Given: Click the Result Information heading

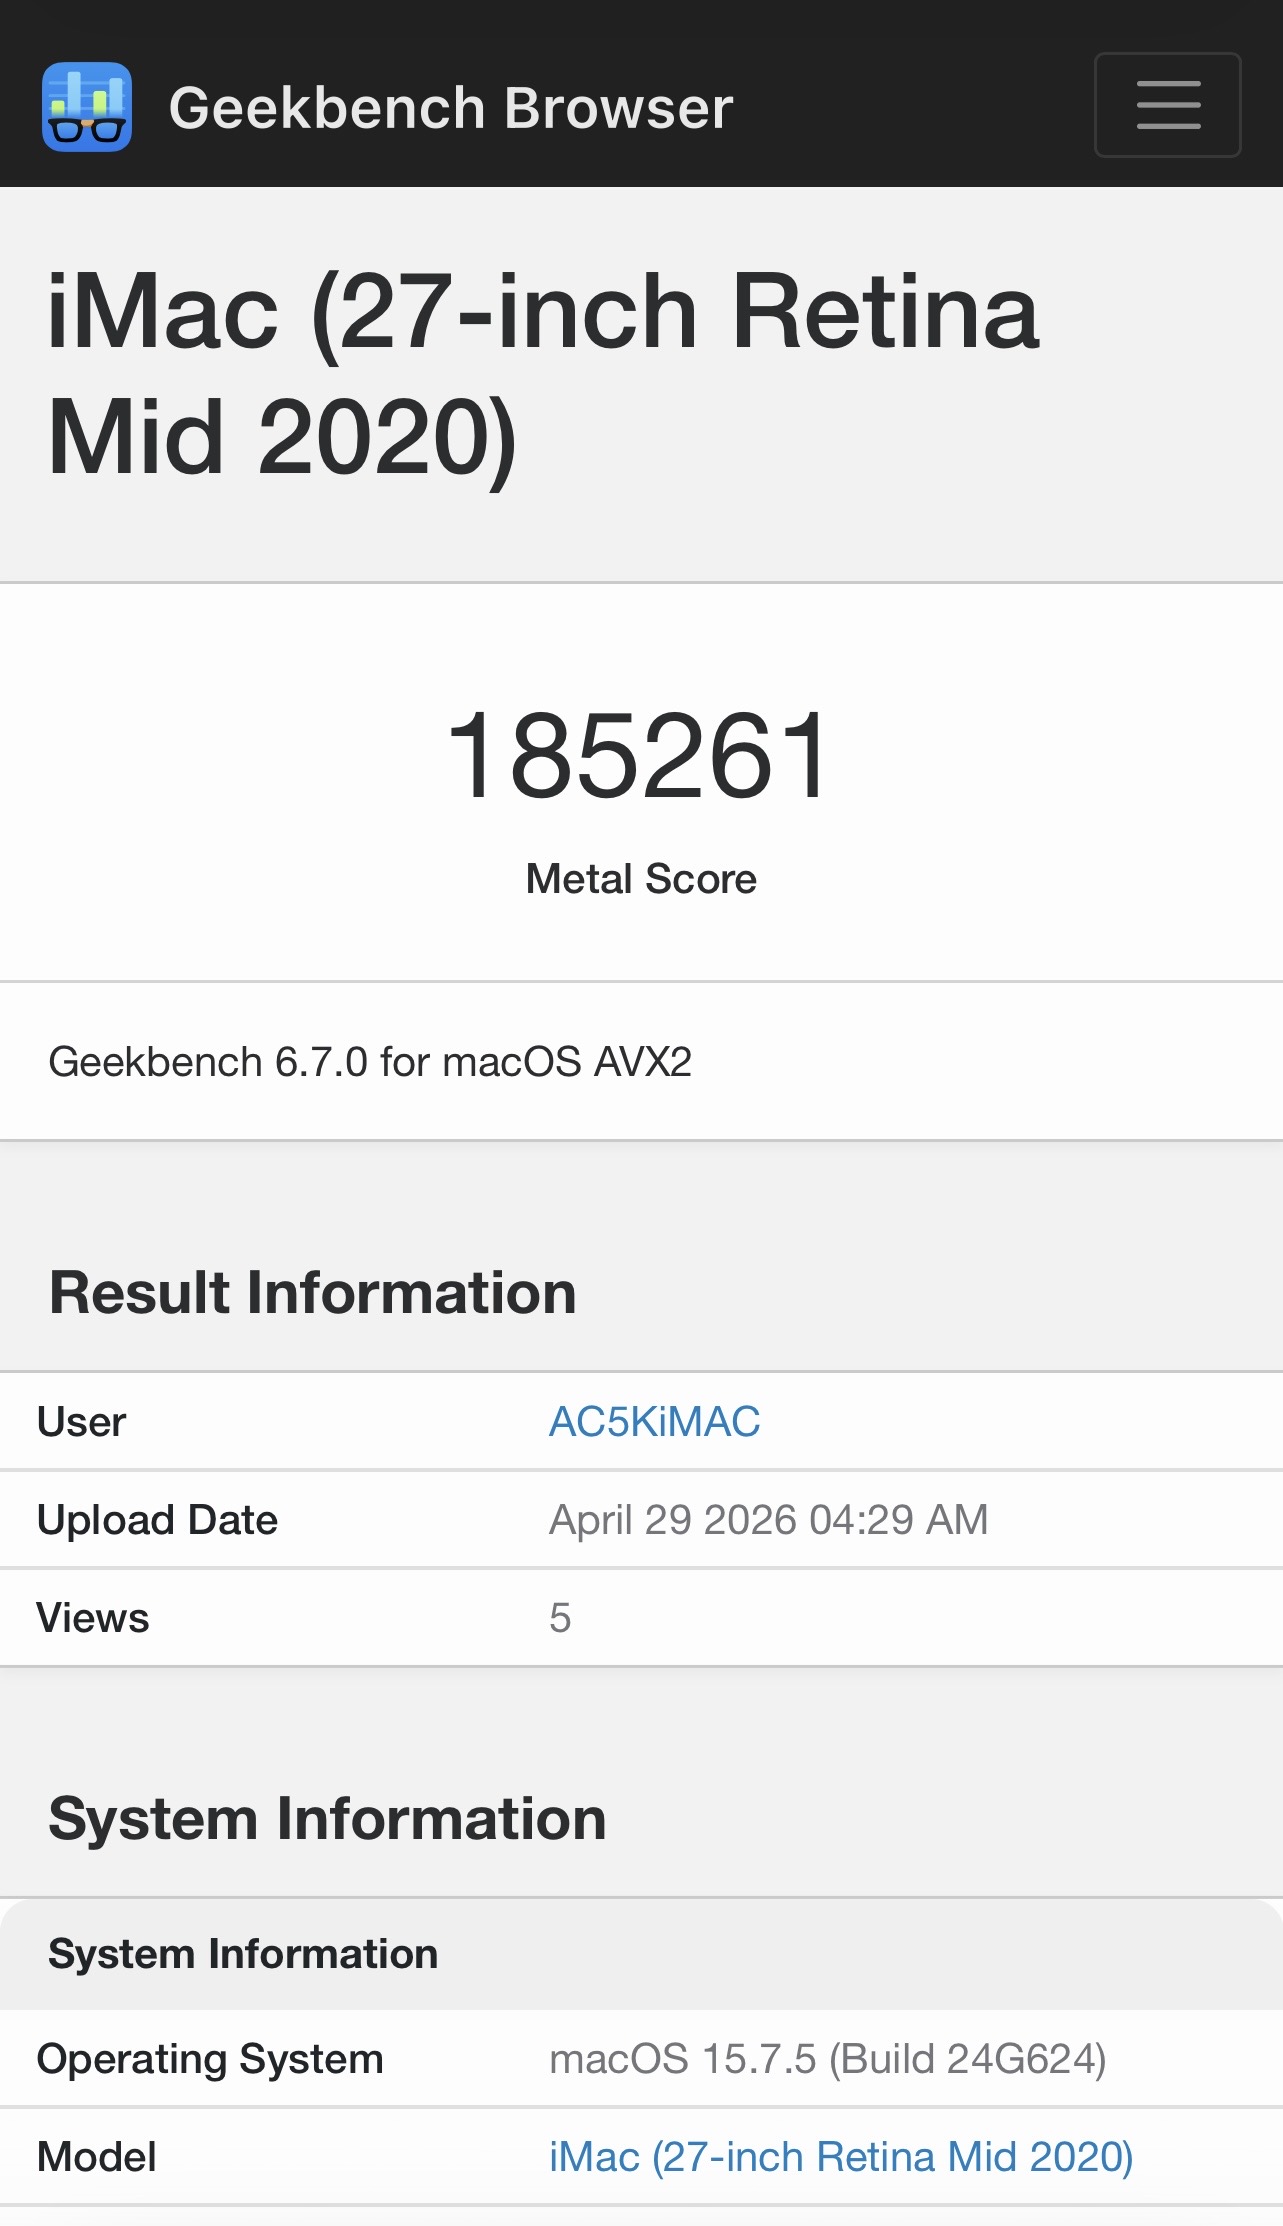Looking at the screenshot, I should pos(313,1292).
